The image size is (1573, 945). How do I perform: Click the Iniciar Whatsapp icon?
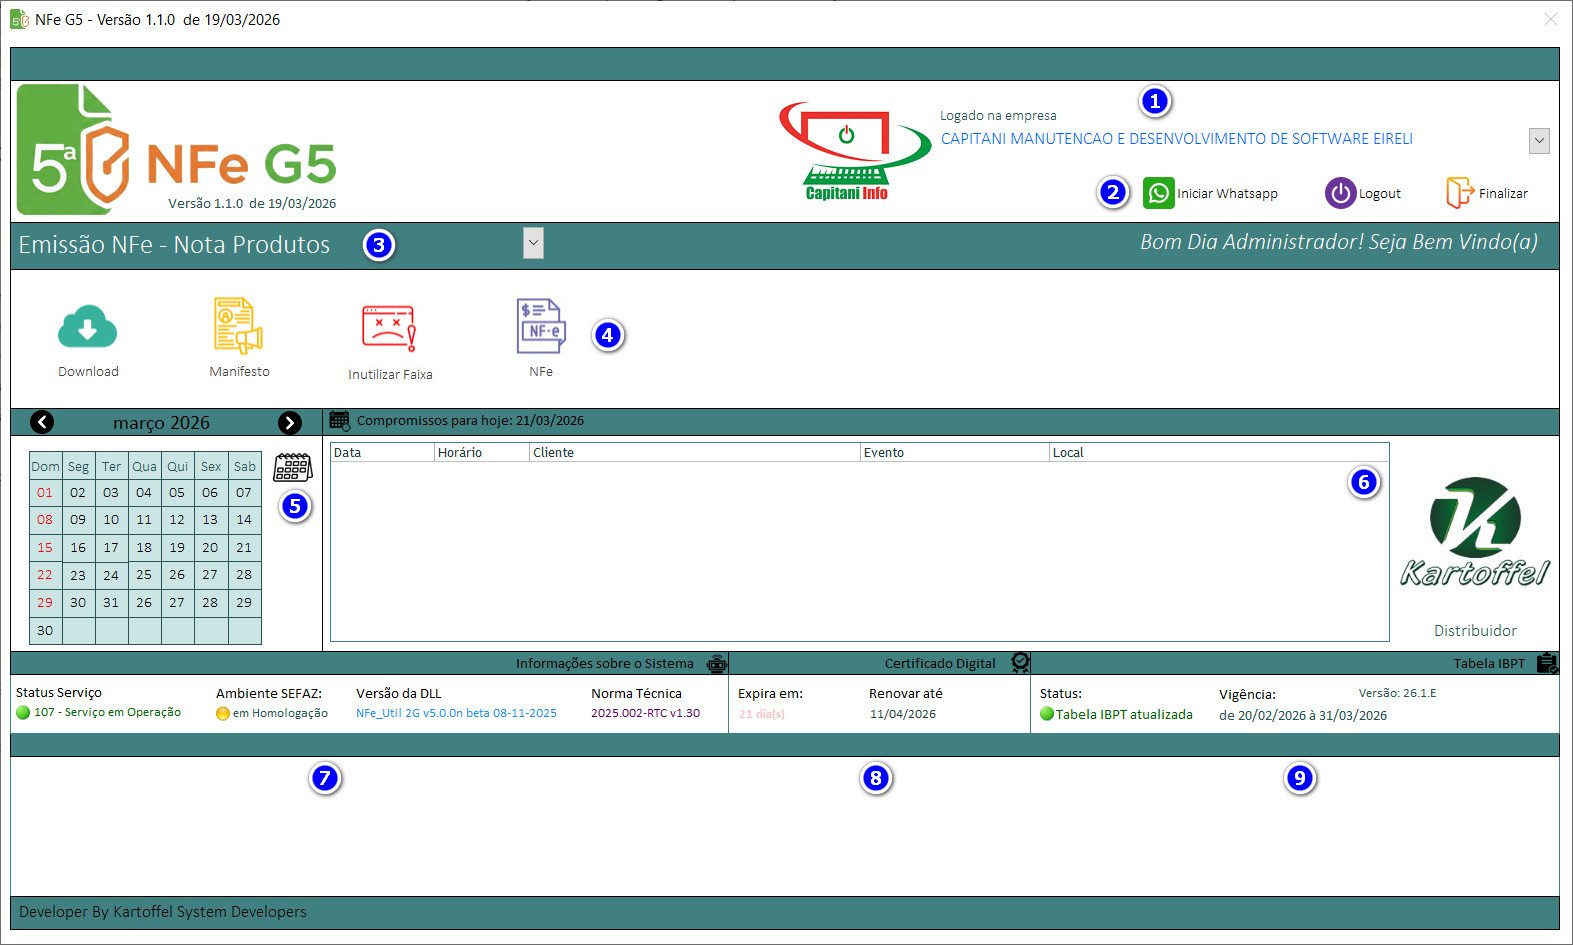(1158, 193)
